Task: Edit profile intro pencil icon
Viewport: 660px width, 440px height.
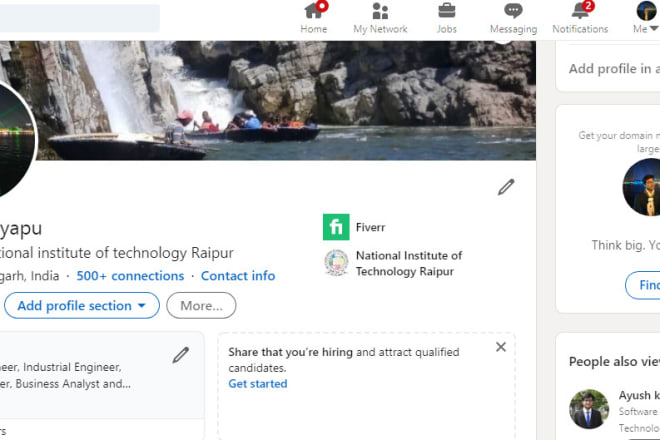Action: (506, 187)
